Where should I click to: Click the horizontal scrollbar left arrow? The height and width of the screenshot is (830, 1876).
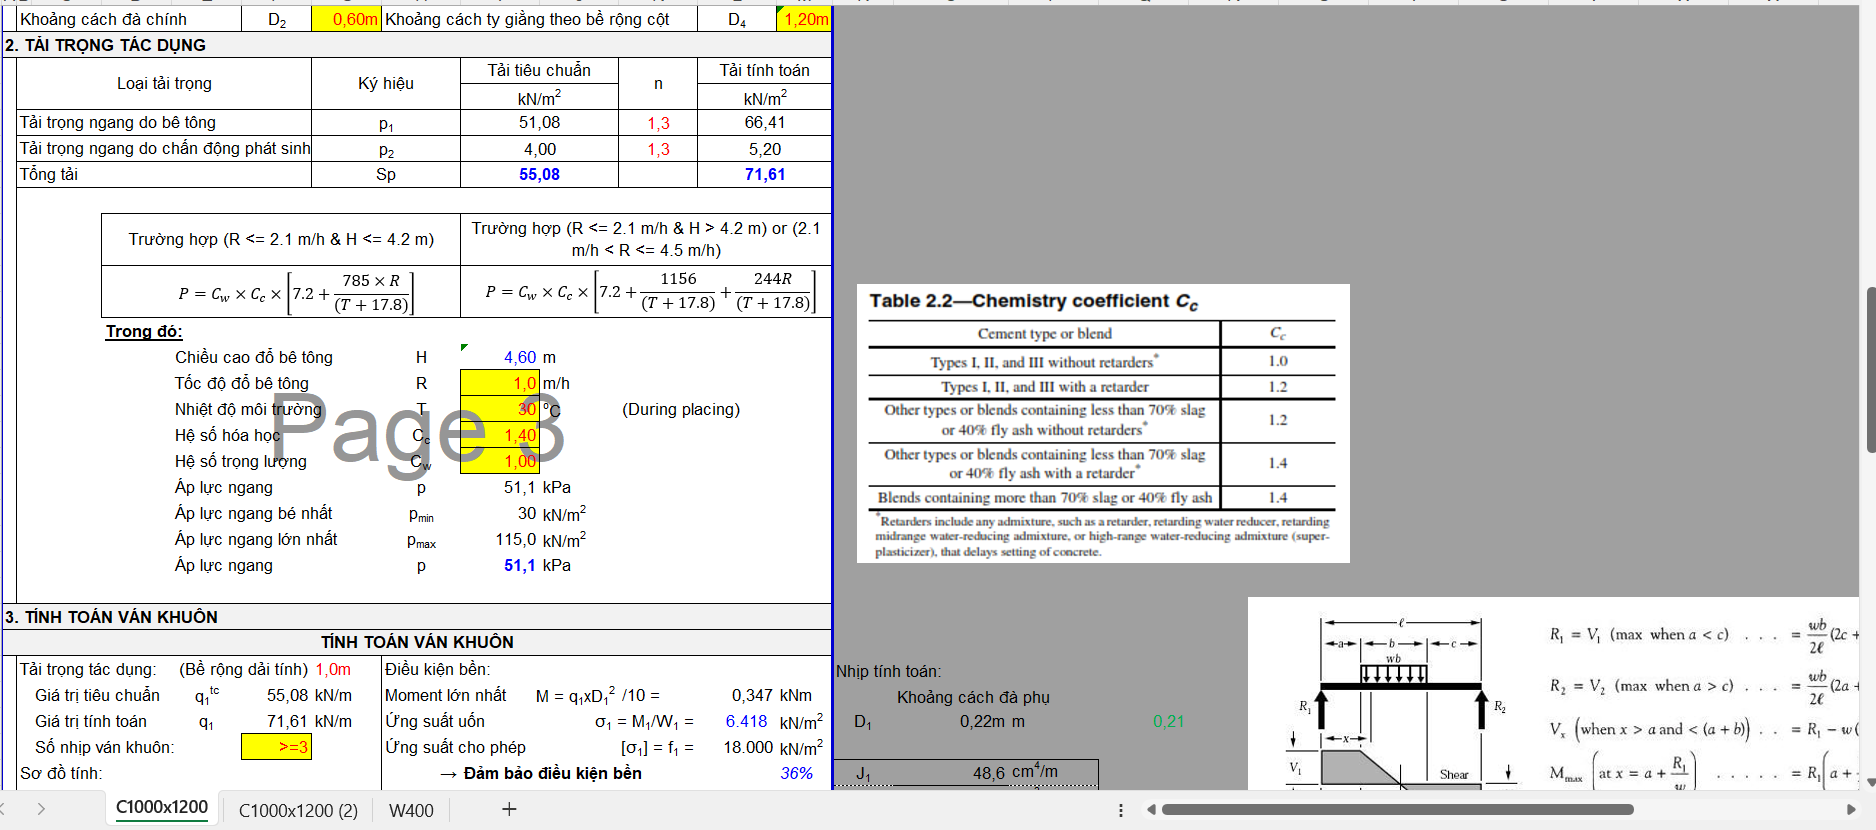click(x=1151, y=810)
